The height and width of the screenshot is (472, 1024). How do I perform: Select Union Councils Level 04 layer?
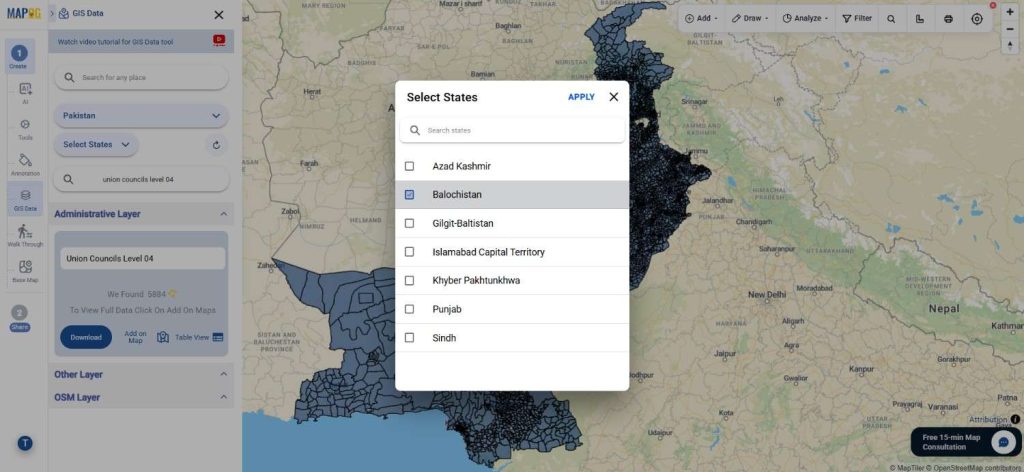tap(142, 259)
